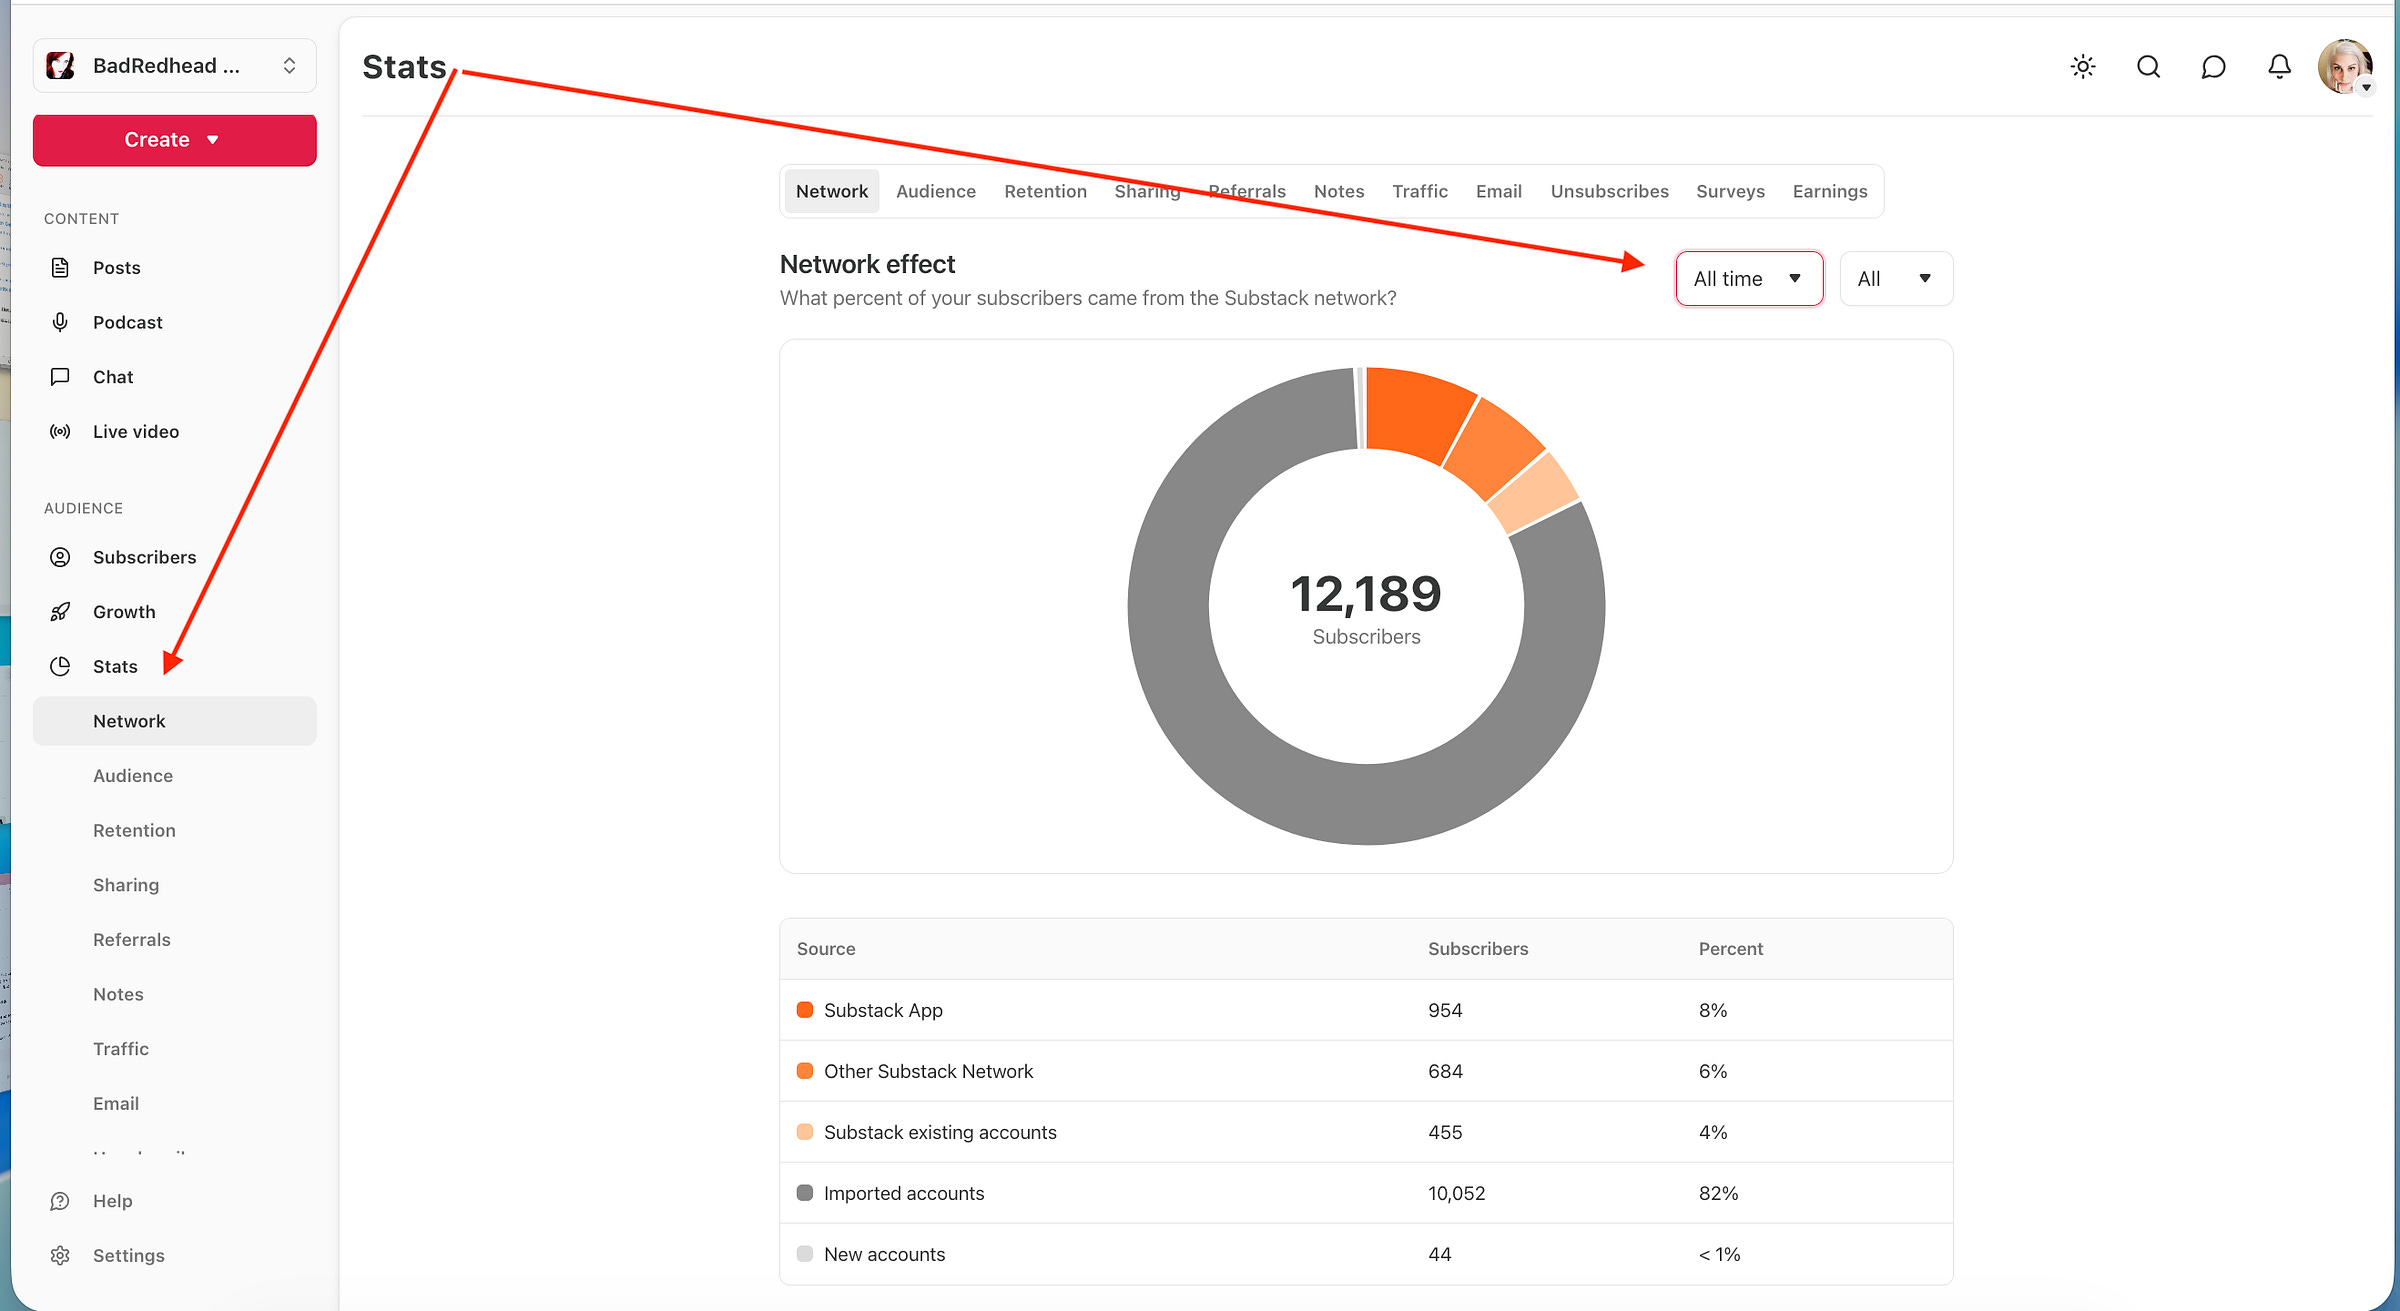Switch to the Sharing tab
The width and height of the screenshot is (2400, 1311).
[x=1147, y=191]
